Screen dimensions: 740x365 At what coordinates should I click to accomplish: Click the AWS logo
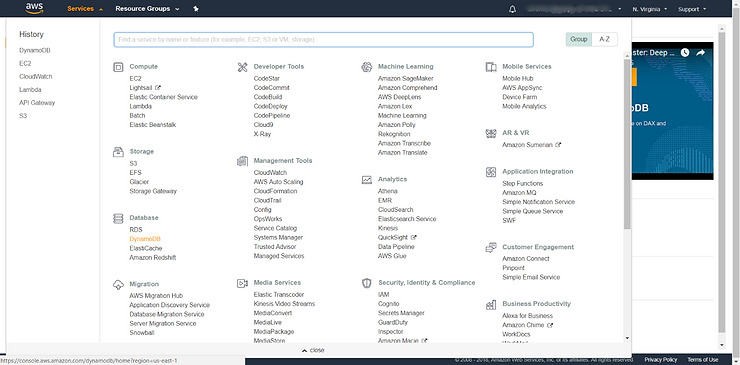pos(34,8)
